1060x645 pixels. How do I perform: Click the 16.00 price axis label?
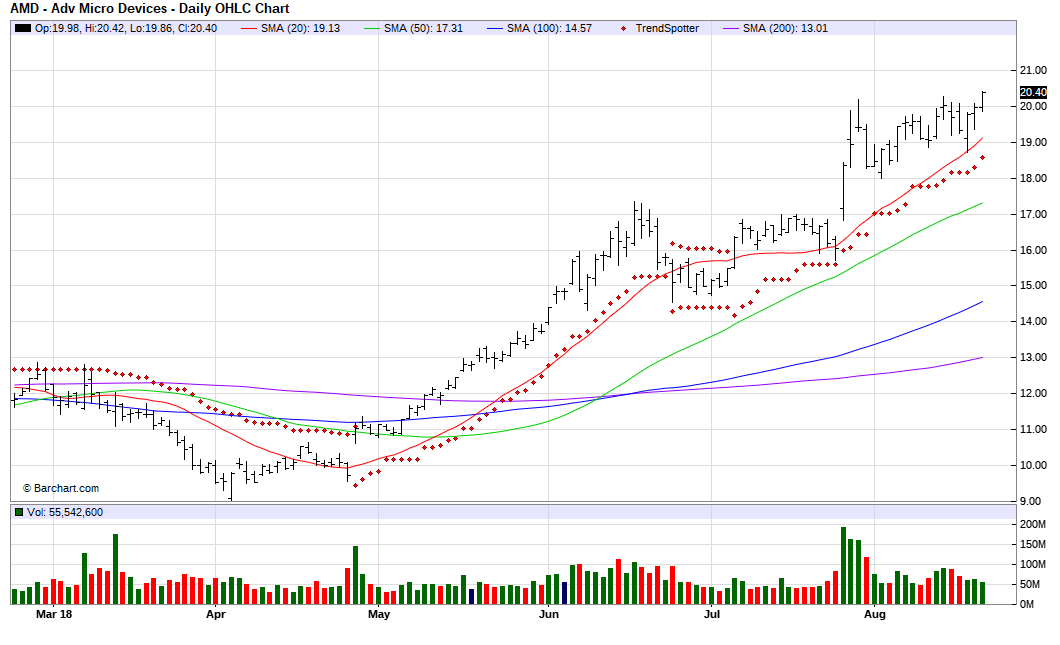click(x=1033, y=250)
